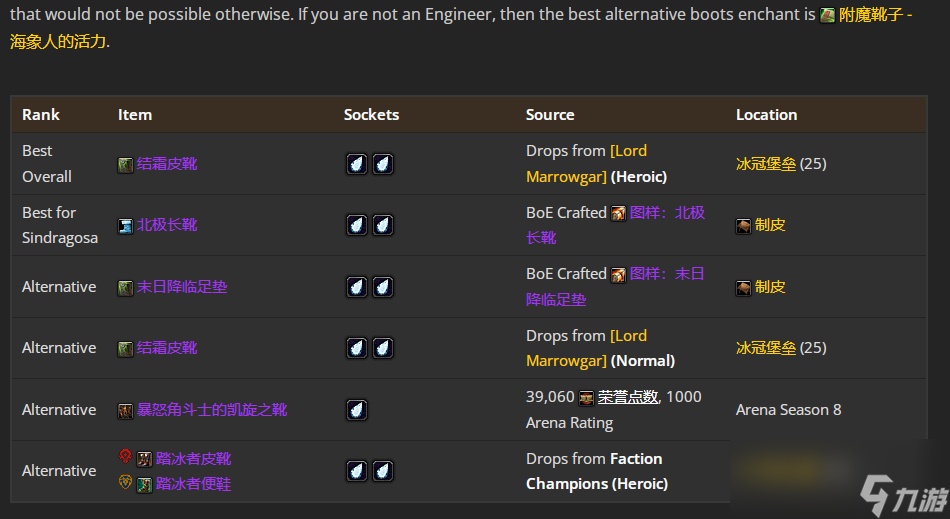The width and height of the screenshot is (950, 519).
Task: Click the pattern icon before 图样：北极长靴
Action: click(618, 213)
